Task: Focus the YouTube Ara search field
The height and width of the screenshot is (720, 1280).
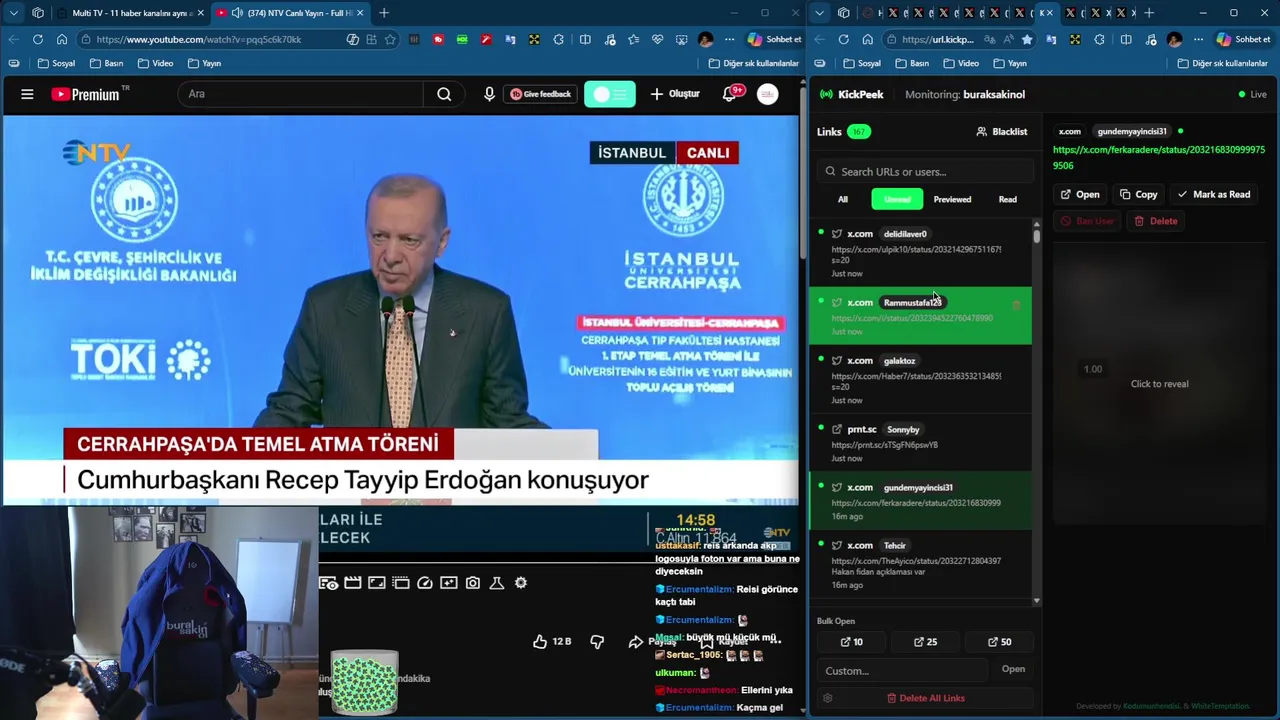Action: coord(300,94)
